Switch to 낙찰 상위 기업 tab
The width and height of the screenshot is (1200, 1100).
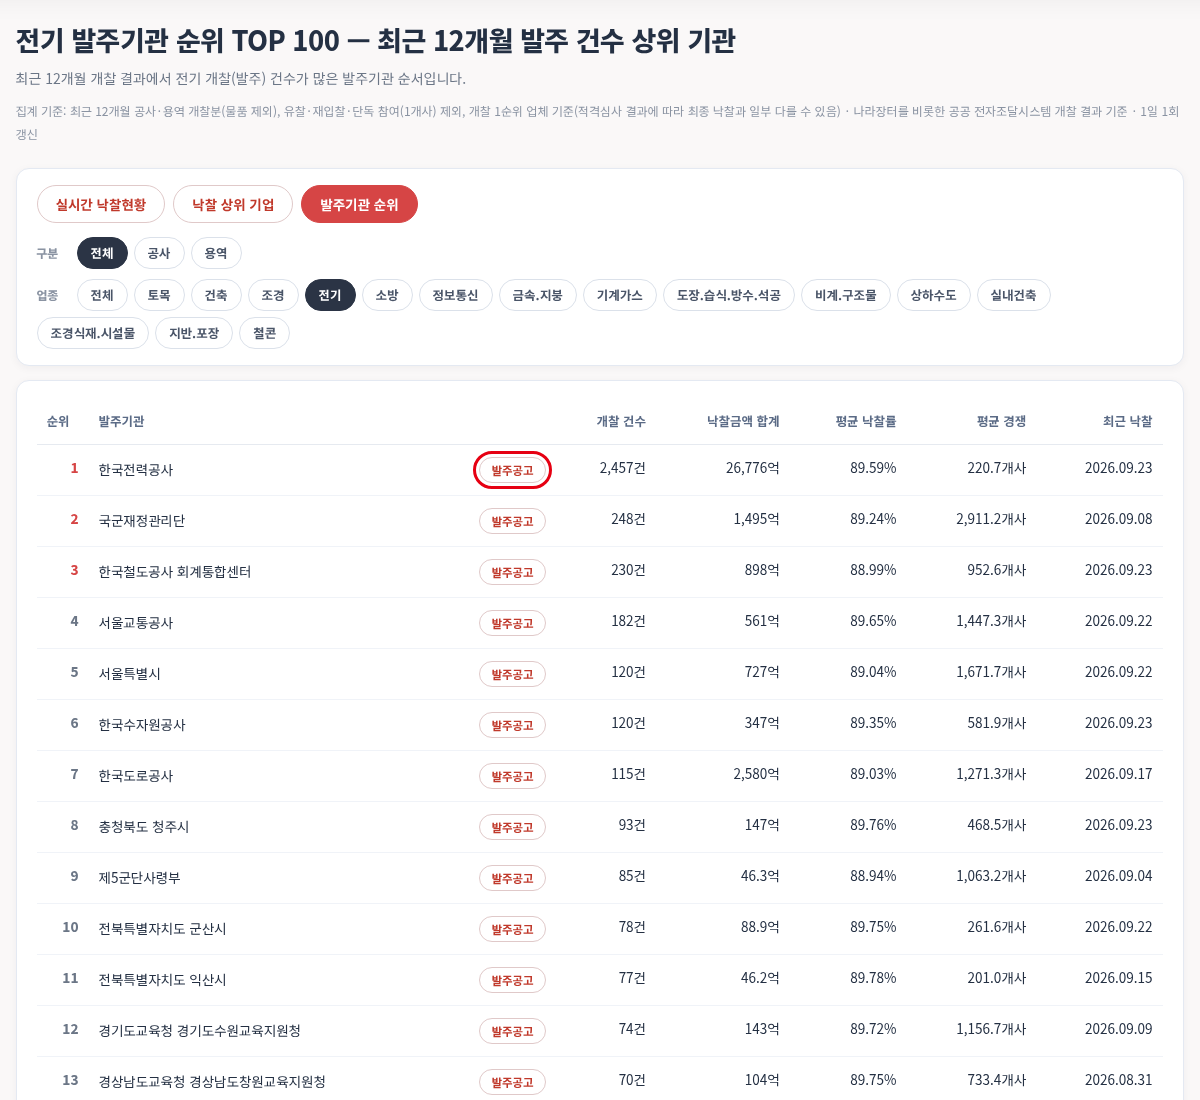point(233,204)
